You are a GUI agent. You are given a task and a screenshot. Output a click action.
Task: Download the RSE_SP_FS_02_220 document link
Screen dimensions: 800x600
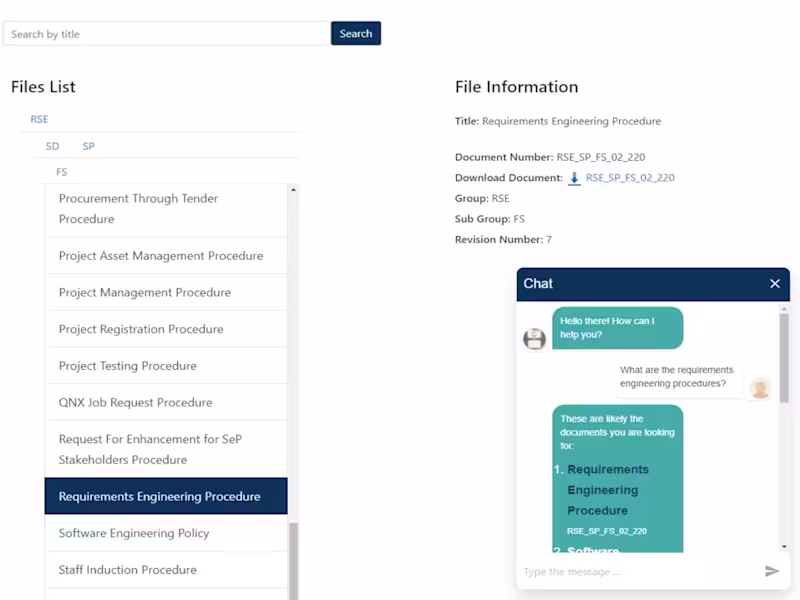[x=630, y=178]
